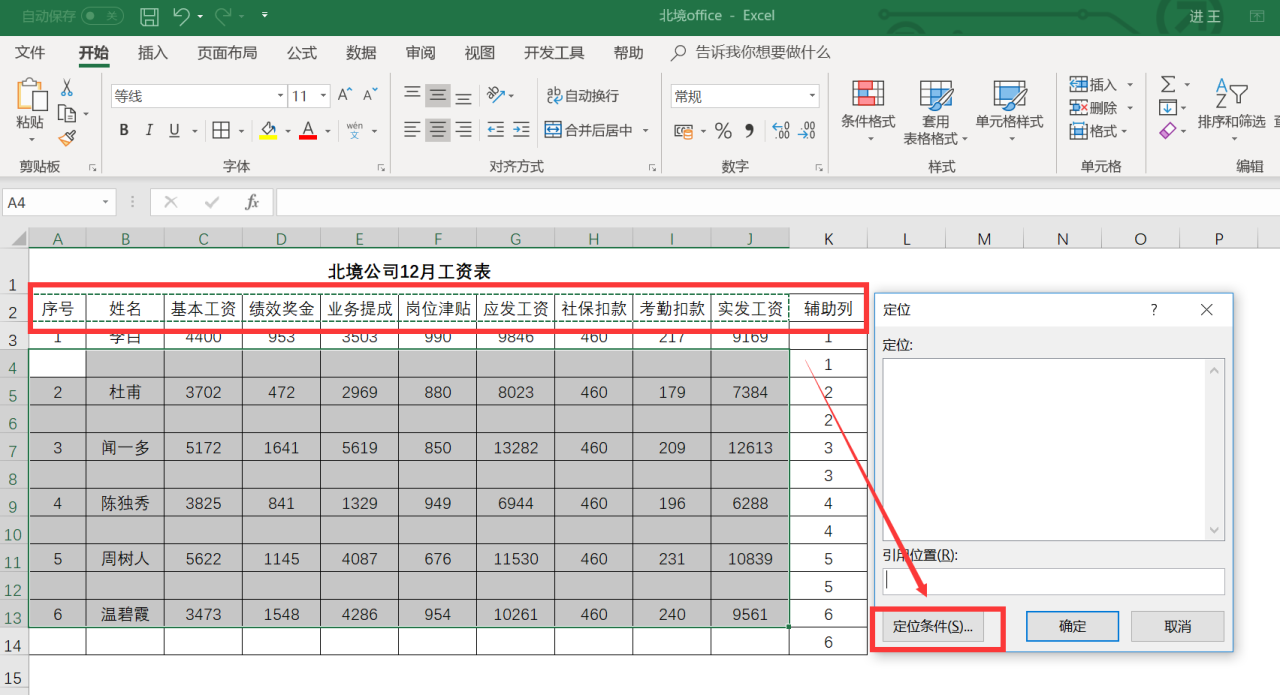
Task: Click 取消 in the 定位 dialog
Action: [x=1178, y=627]
